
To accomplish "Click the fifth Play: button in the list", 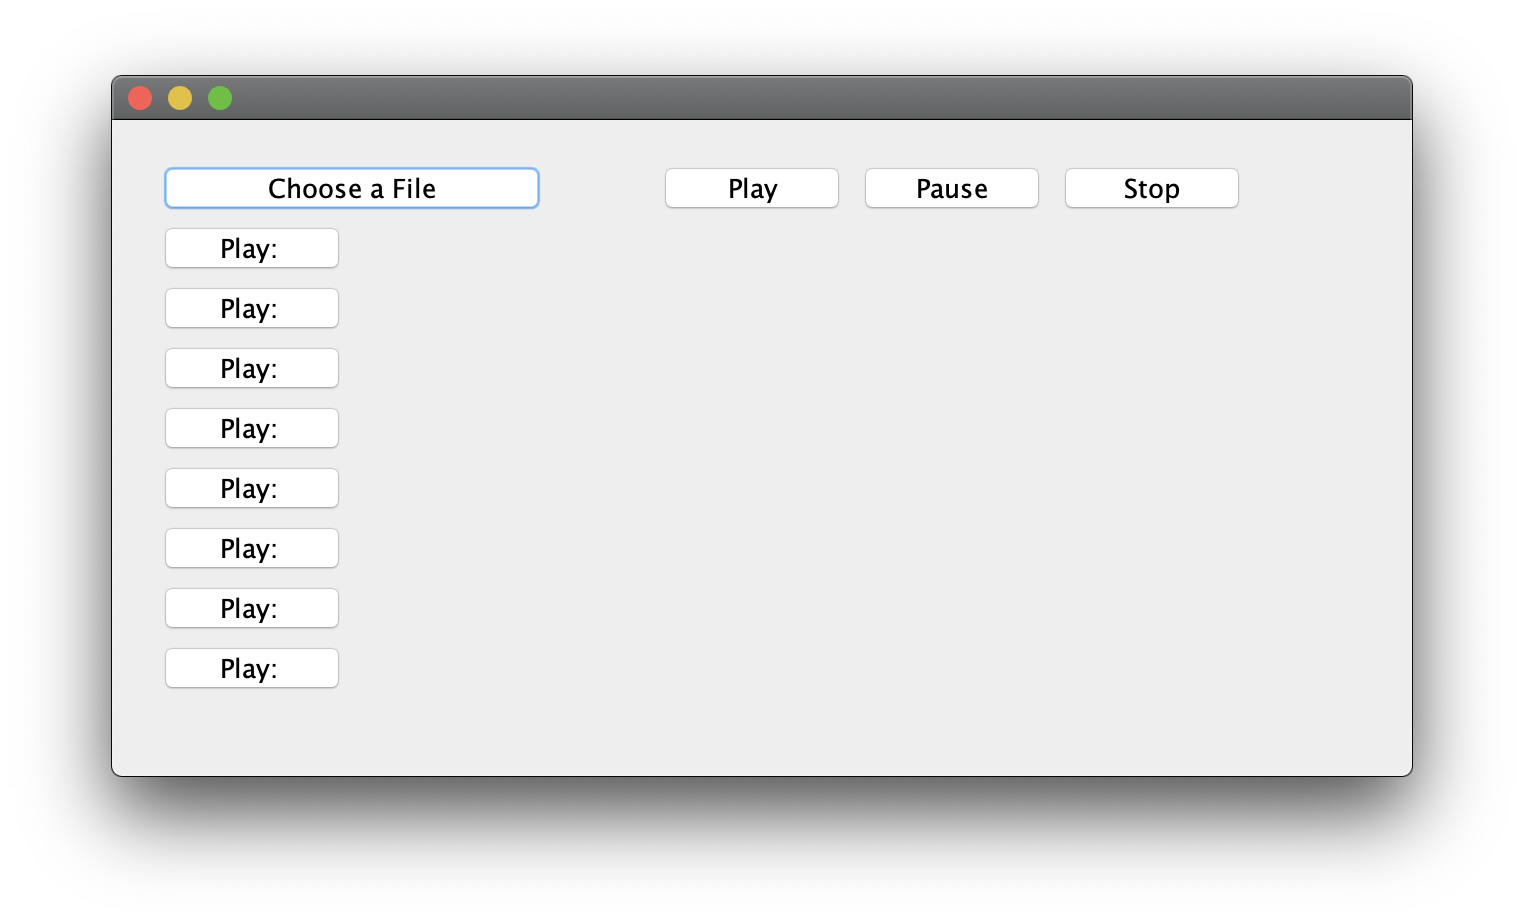I will click(252, 488).
